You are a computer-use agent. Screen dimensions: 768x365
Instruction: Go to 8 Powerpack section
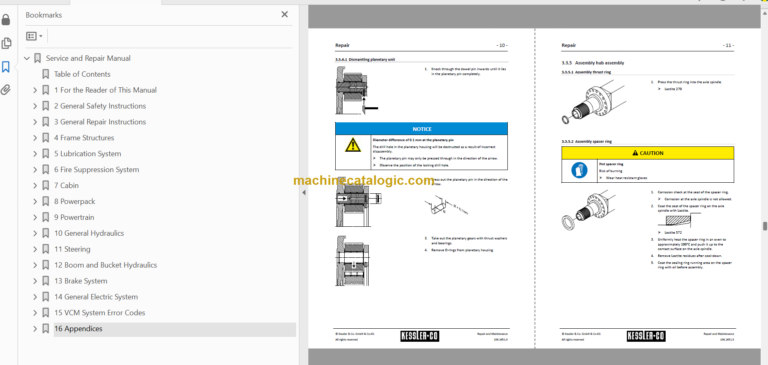(x=74, y=201)
